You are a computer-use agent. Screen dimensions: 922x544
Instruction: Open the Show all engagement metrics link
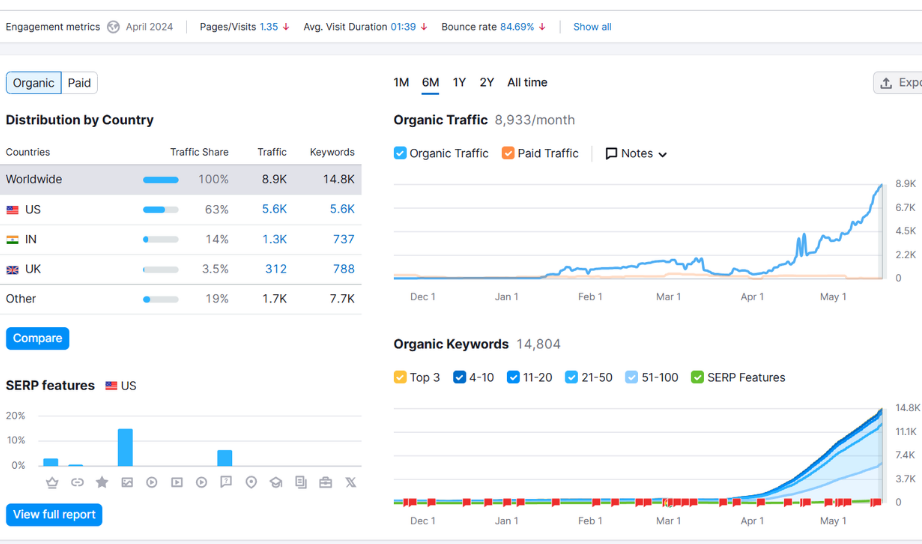592,27
